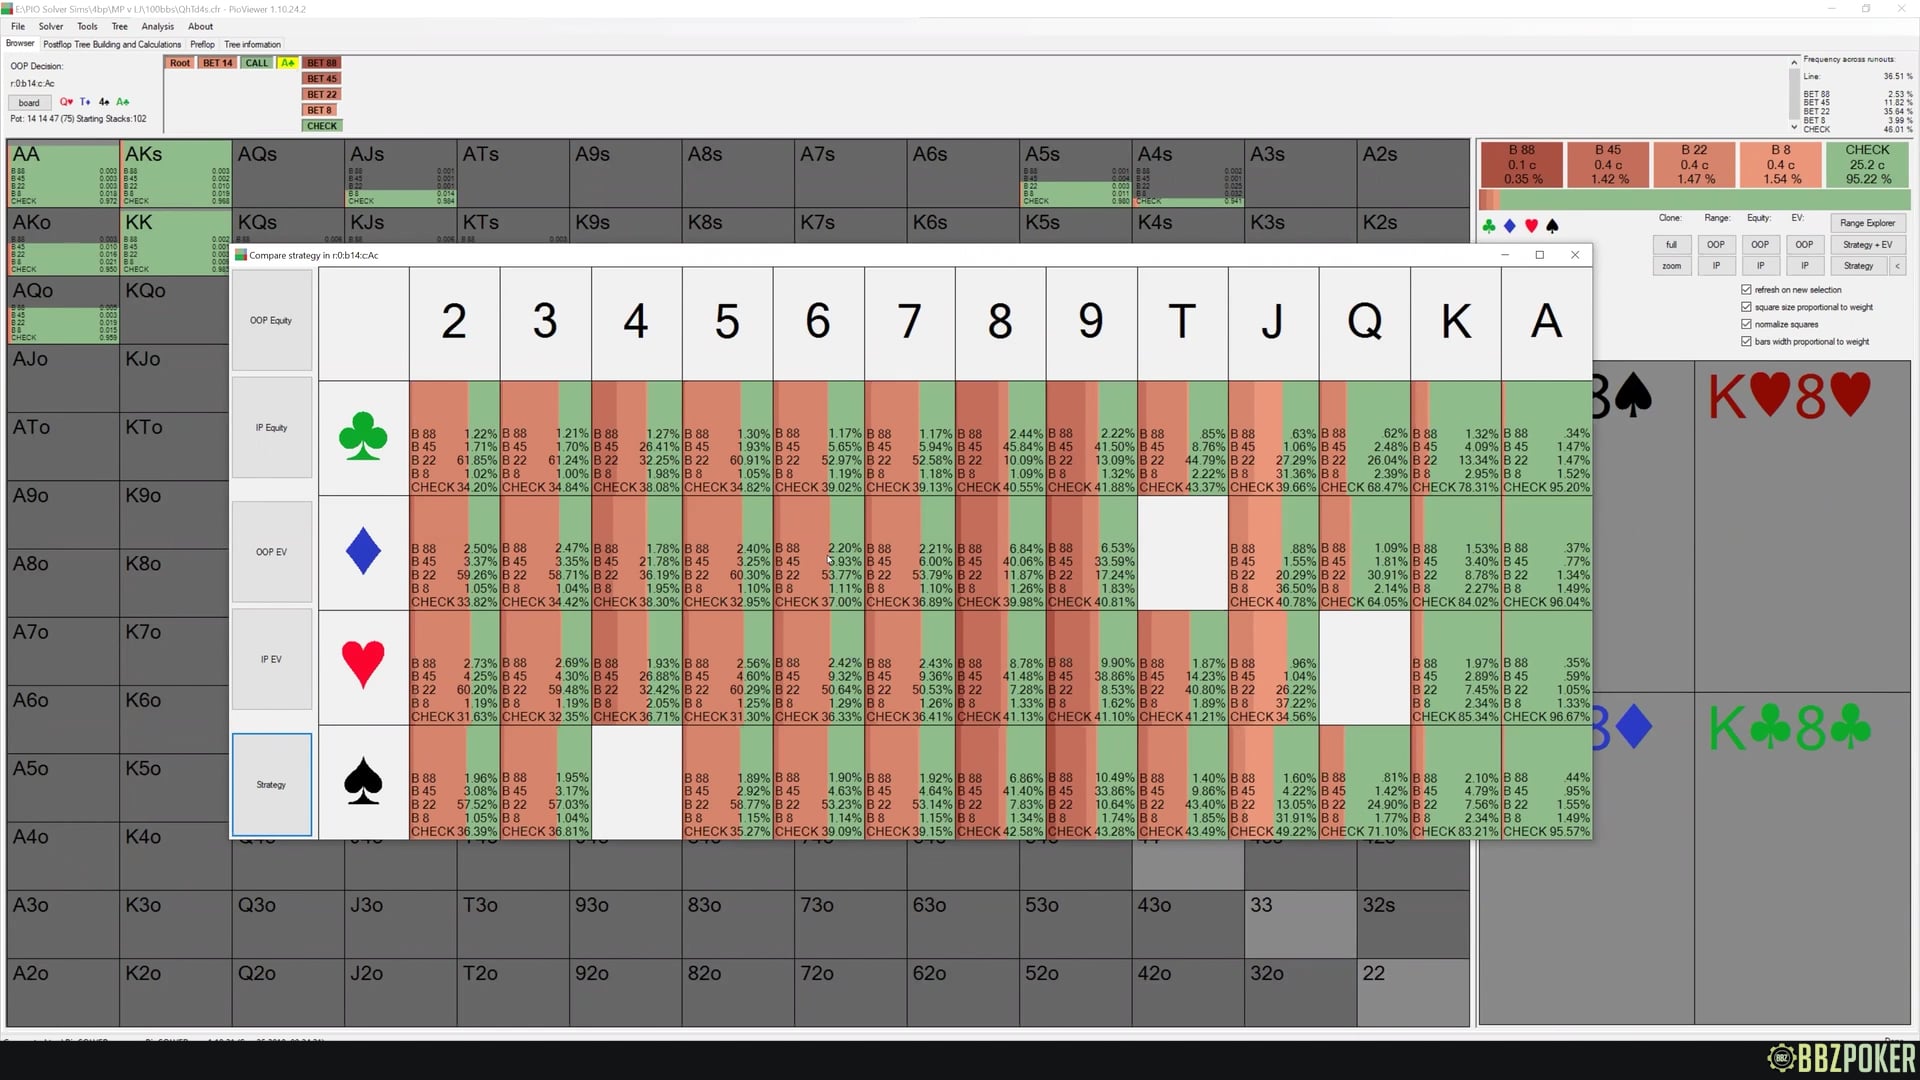Click the collapse arrow next to Strategy
1920x1080 pixels.
click(1897, 266)
